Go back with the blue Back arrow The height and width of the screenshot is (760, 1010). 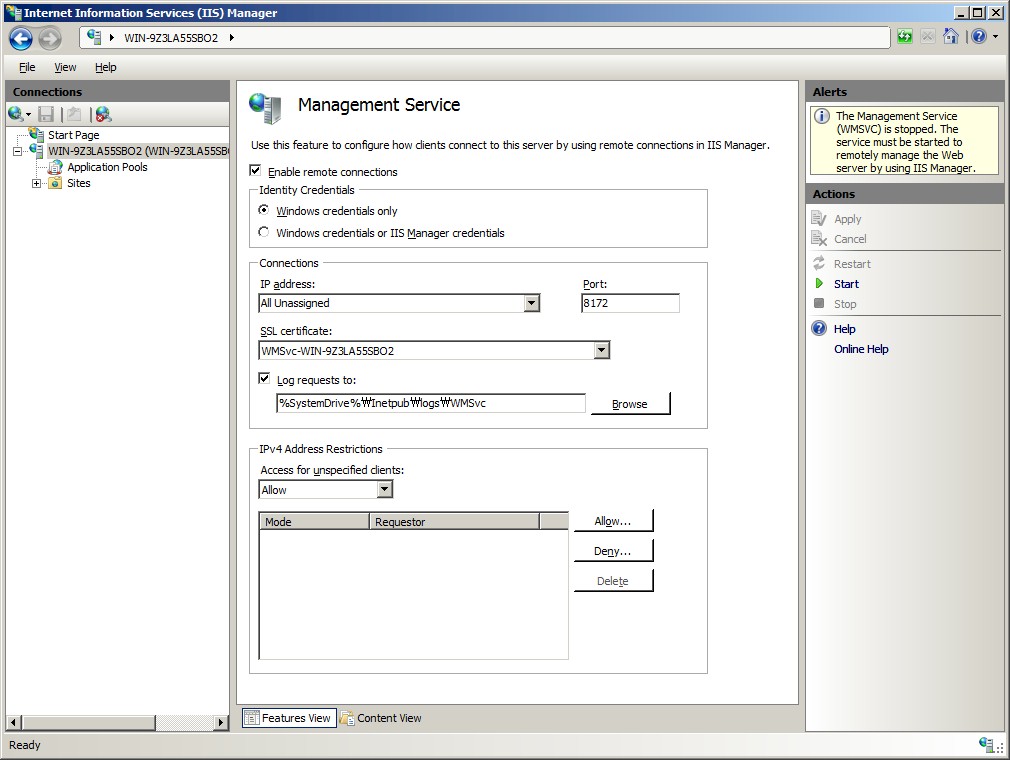pos(21,39)
